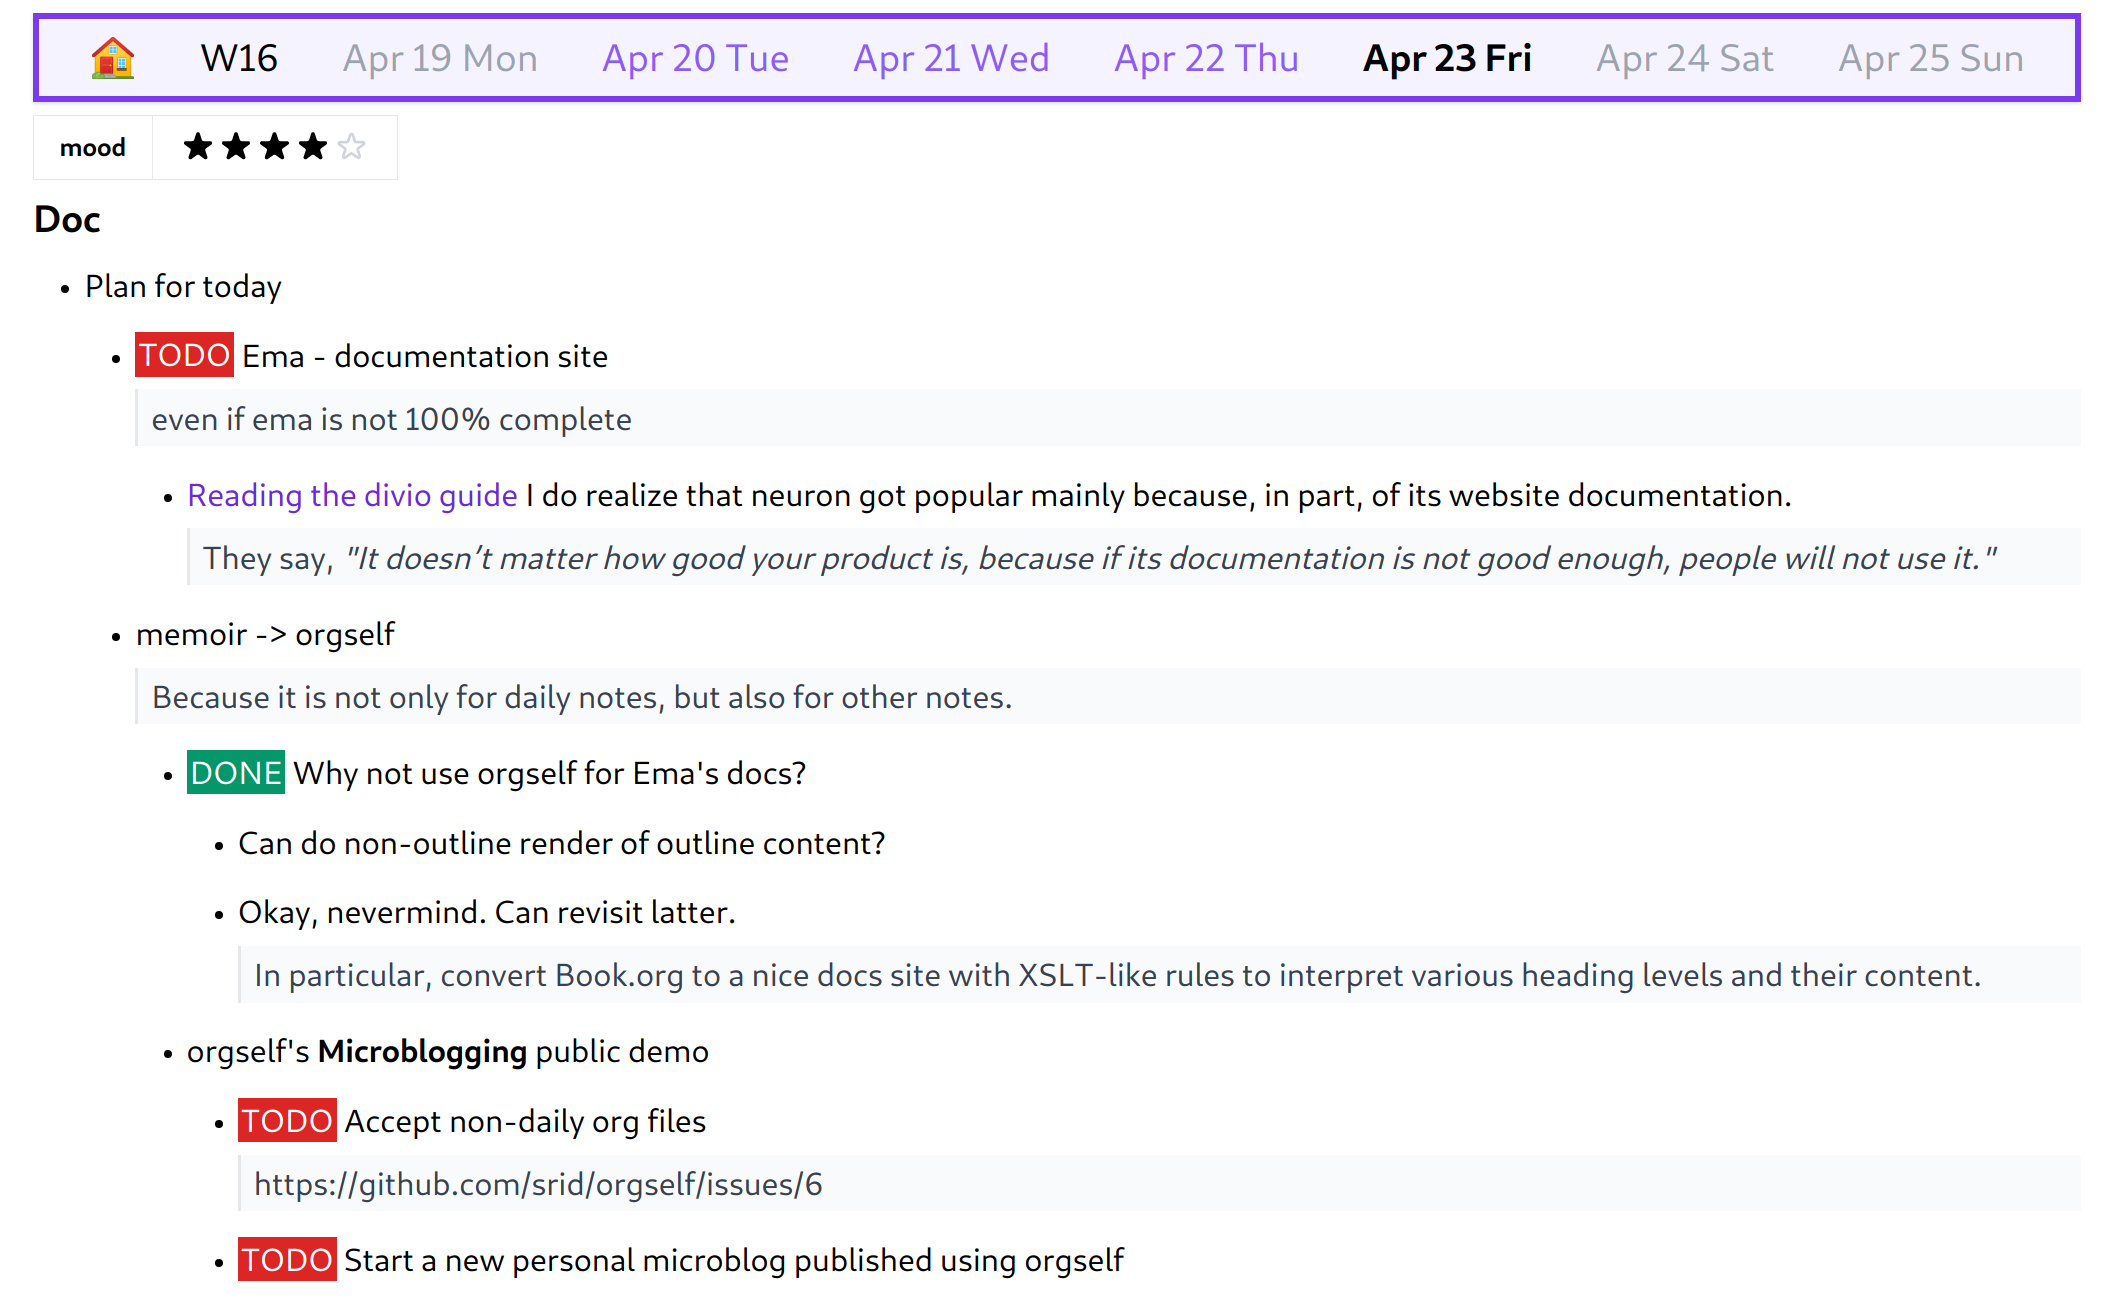The image size is (2102, 1300).
Task: Click TODO badge for personal microblog item
Action: click(287, 1260)
